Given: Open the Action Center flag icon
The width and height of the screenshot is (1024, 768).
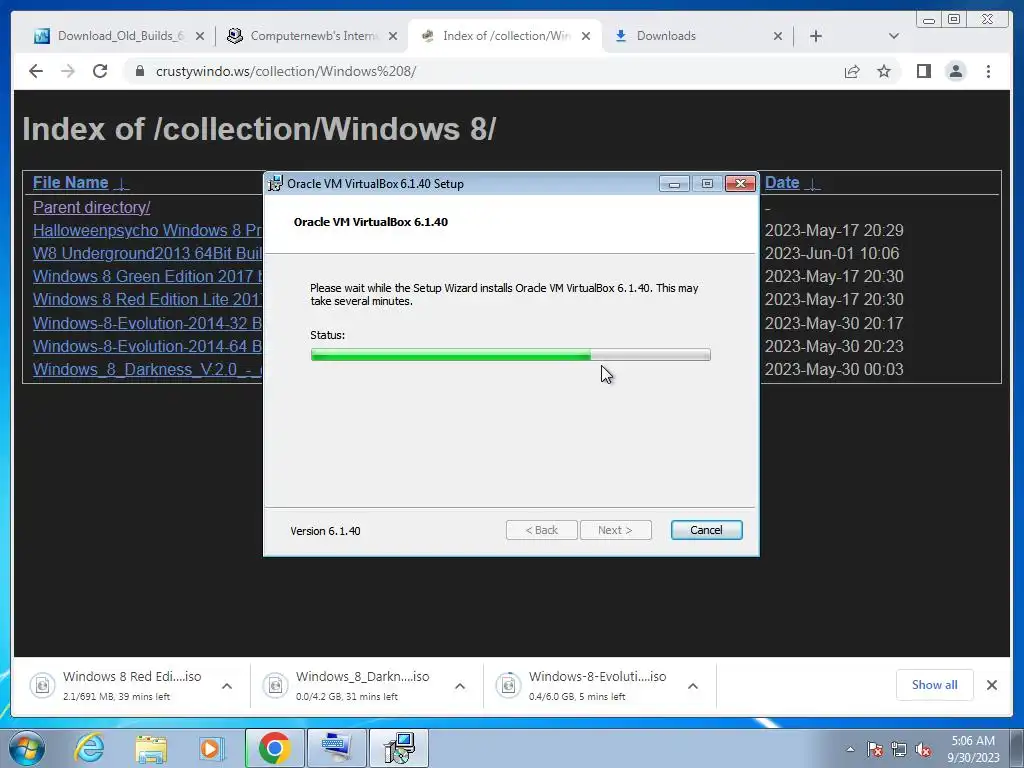Looking at the screenshot, I should pos(875,749).
